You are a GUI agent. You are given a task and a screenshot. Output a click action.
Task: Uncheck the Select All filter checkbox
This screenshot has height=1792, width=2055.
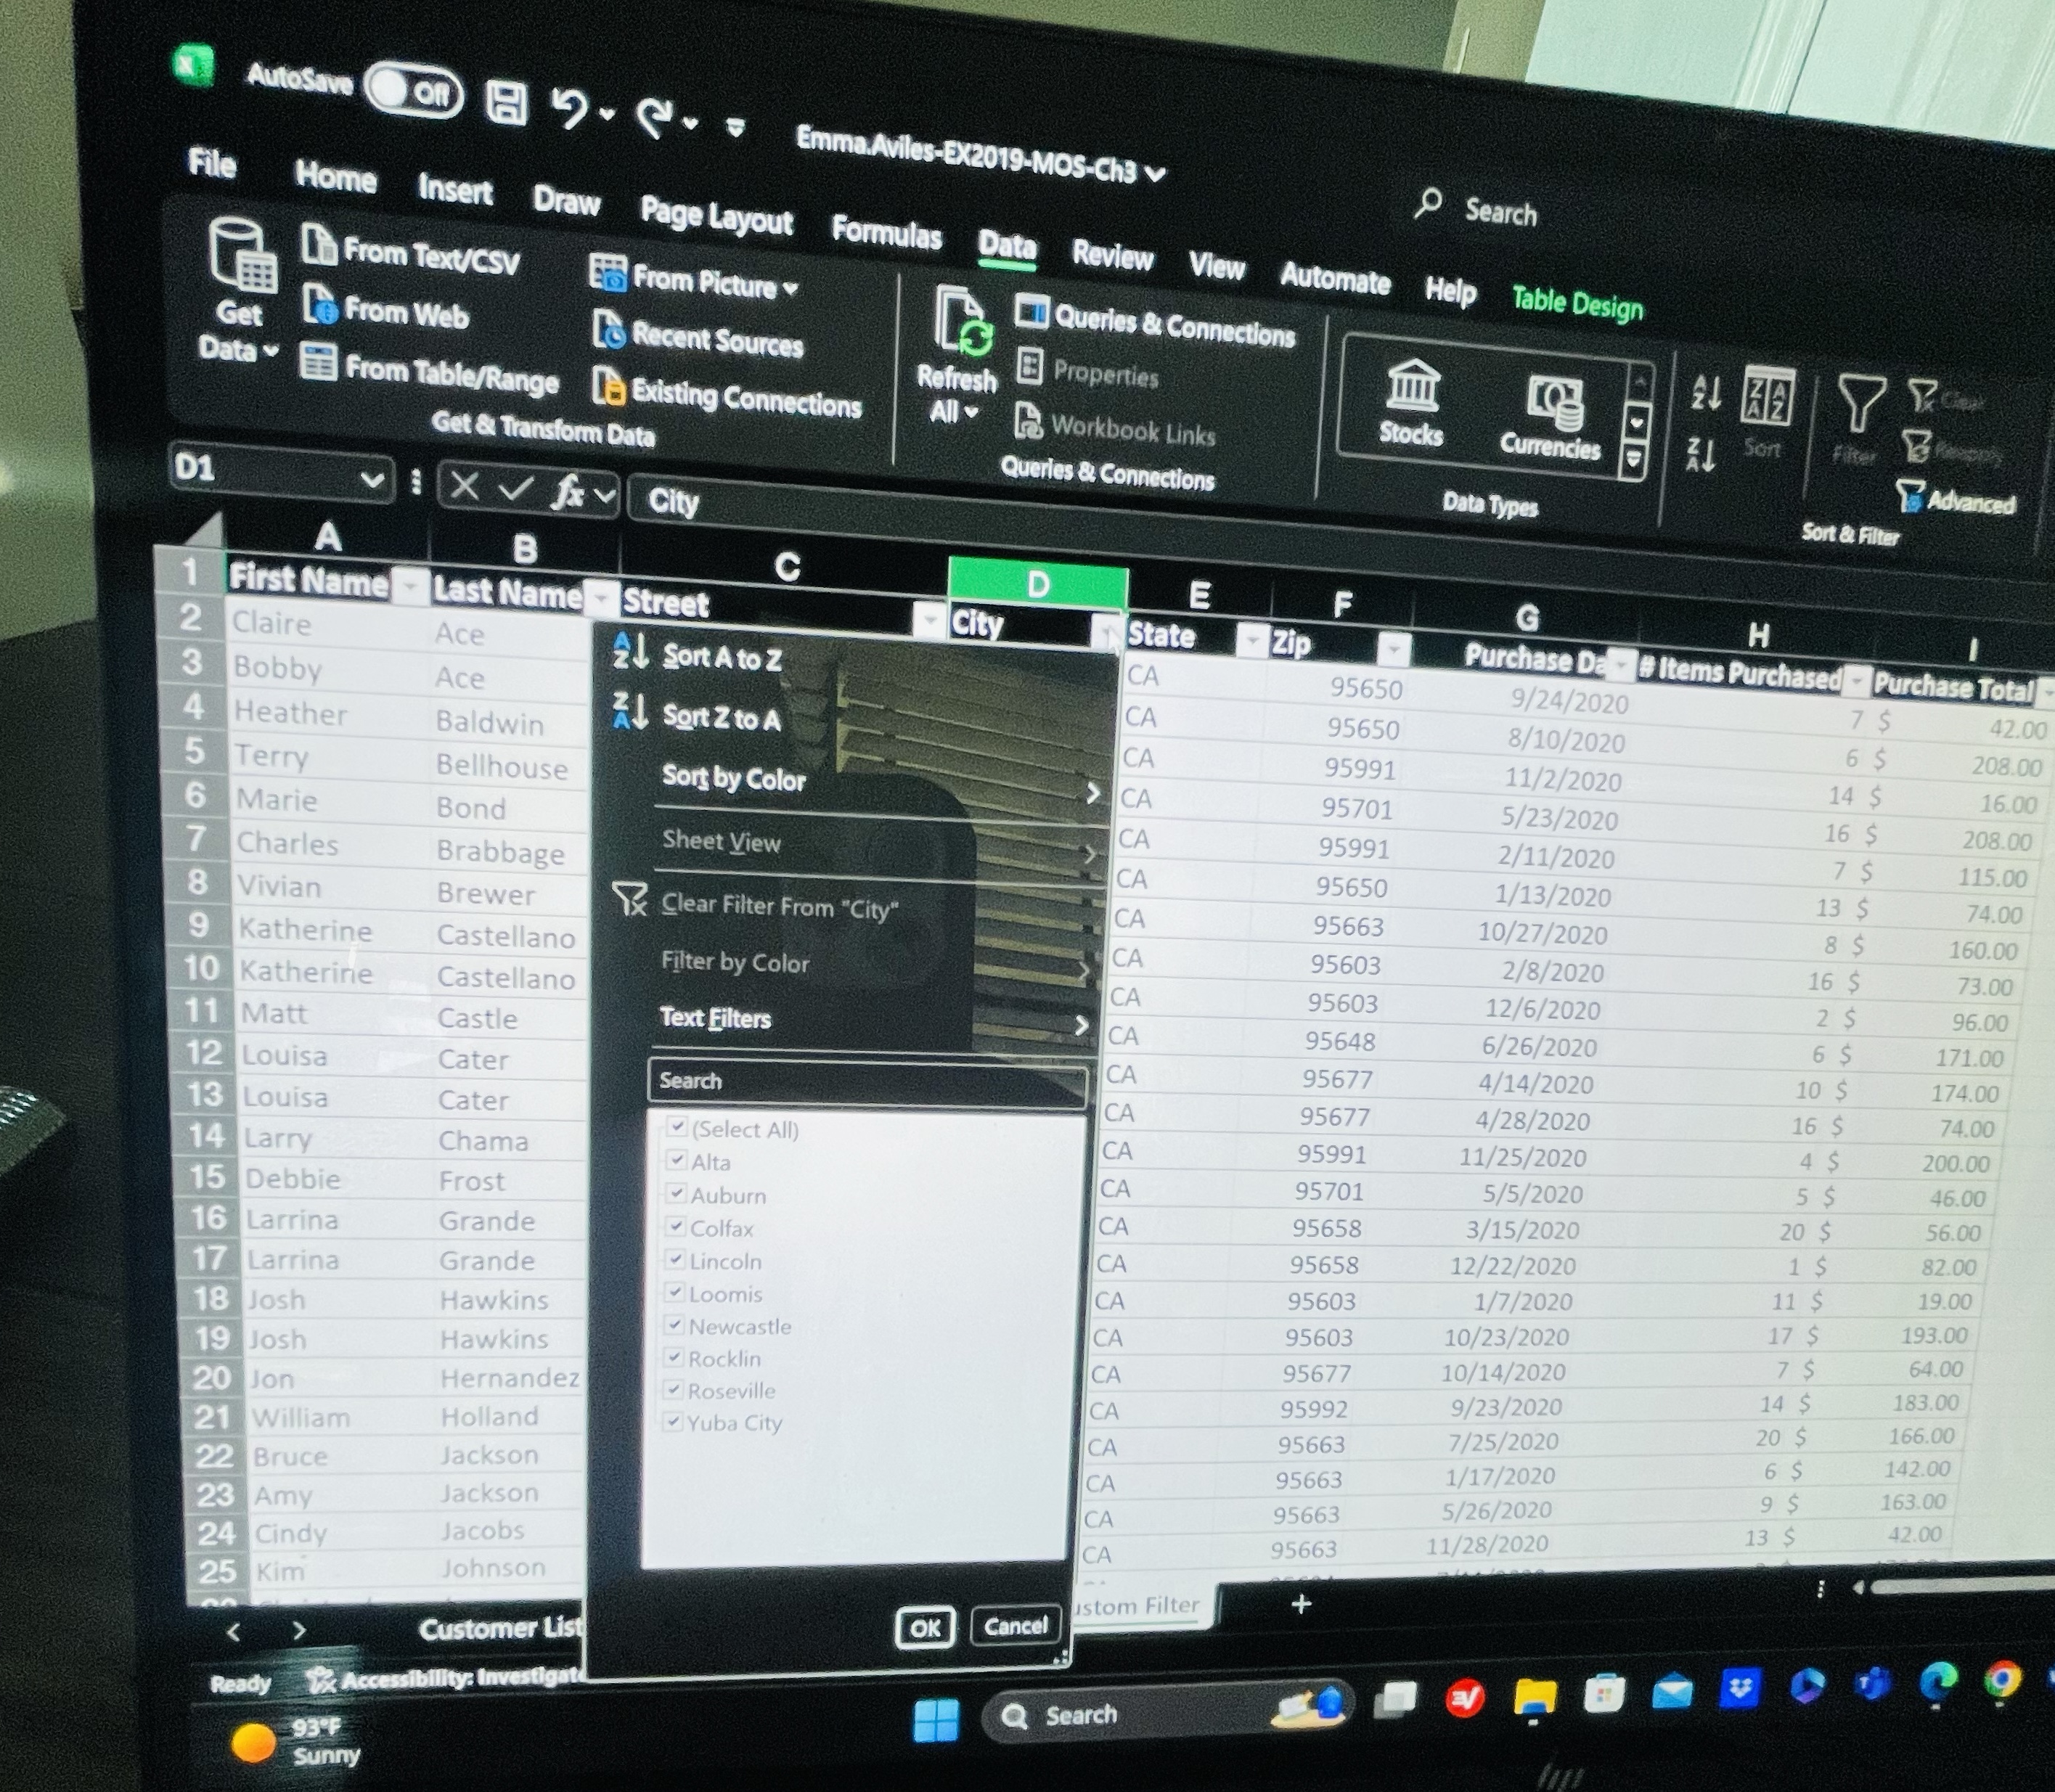(679, 1128)
